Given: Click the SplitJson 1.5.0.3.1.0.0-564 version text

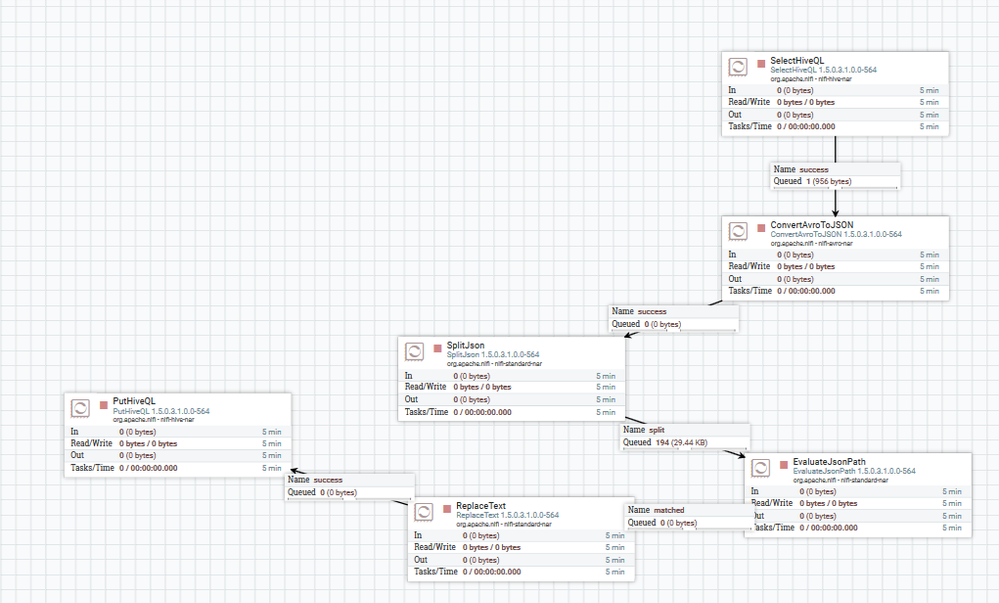Looking at the screenshot, I should pos(493,354).
